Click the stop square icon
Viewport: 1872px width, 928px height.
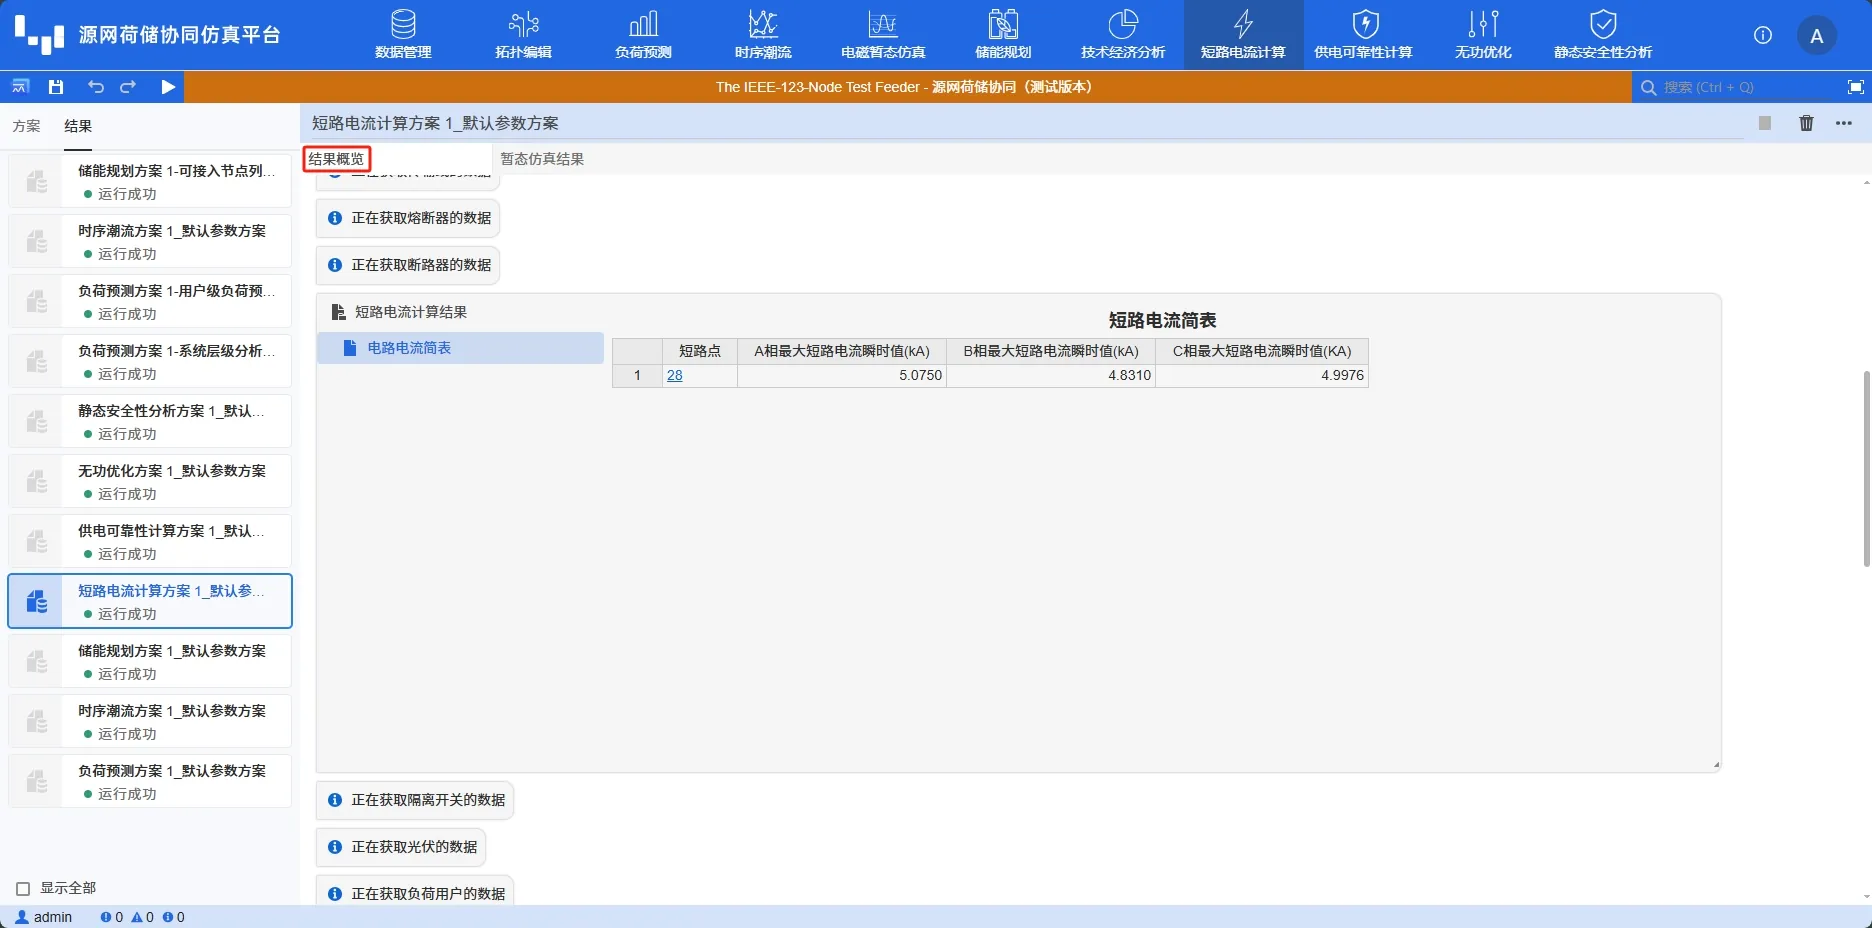(x=1765, y=123)
